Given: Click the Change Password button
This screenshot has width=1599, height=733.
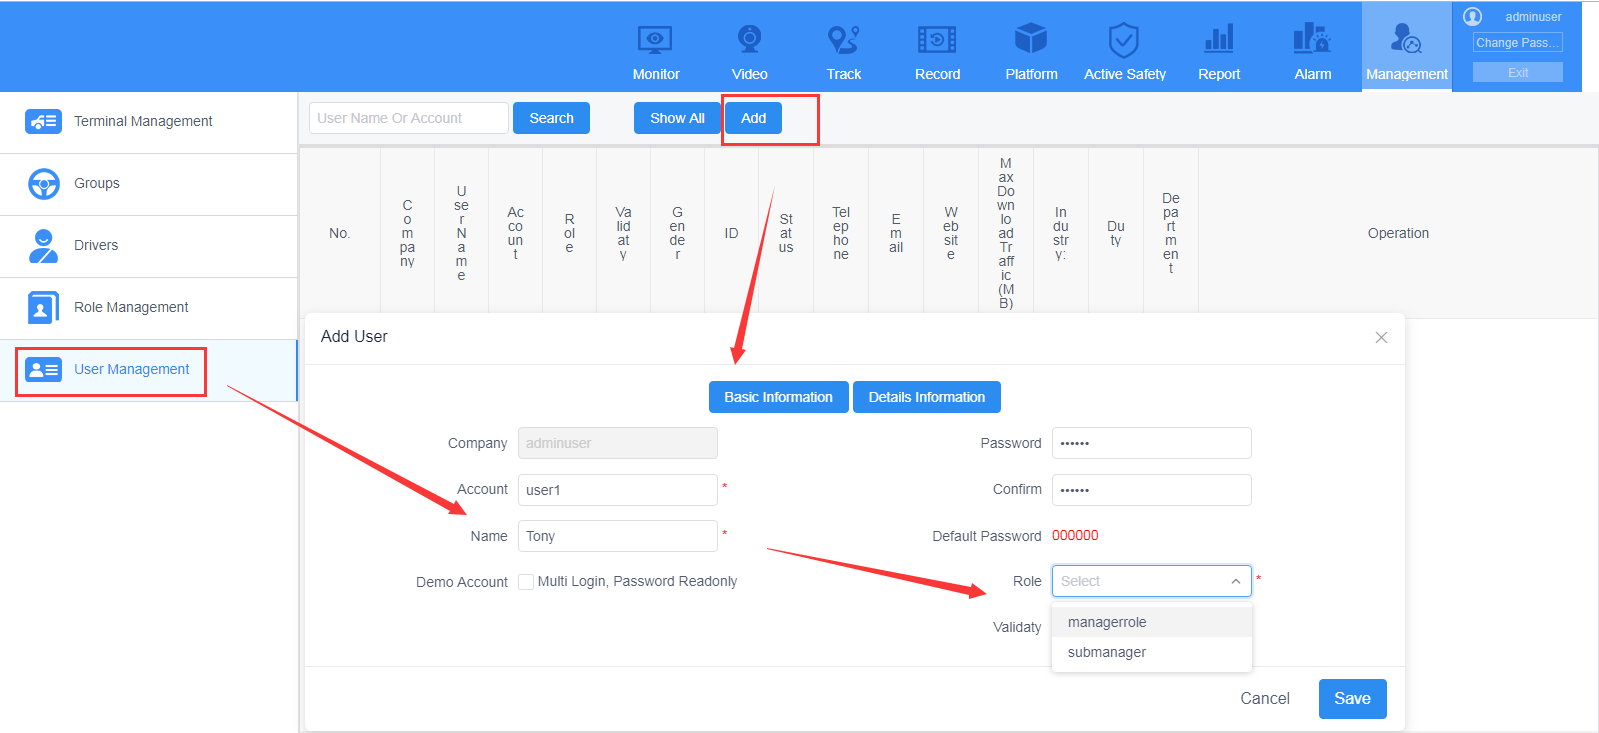Looking at the screenshot, I should coord(1517,43).
